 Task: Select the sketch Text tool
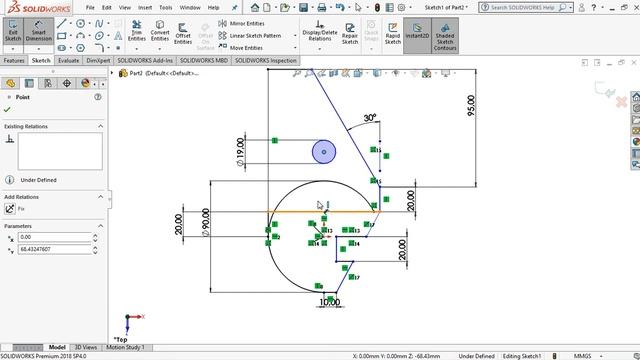click(118, 36)
